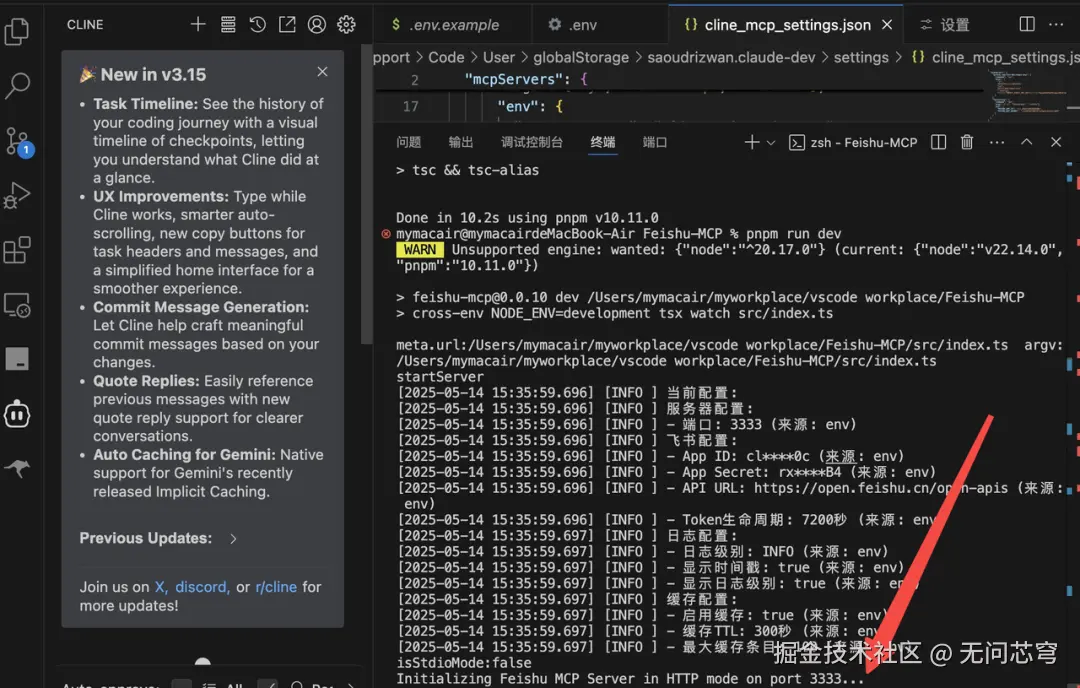
Task: Open the 问题 panel tab
Action: (x=408, y=142)
